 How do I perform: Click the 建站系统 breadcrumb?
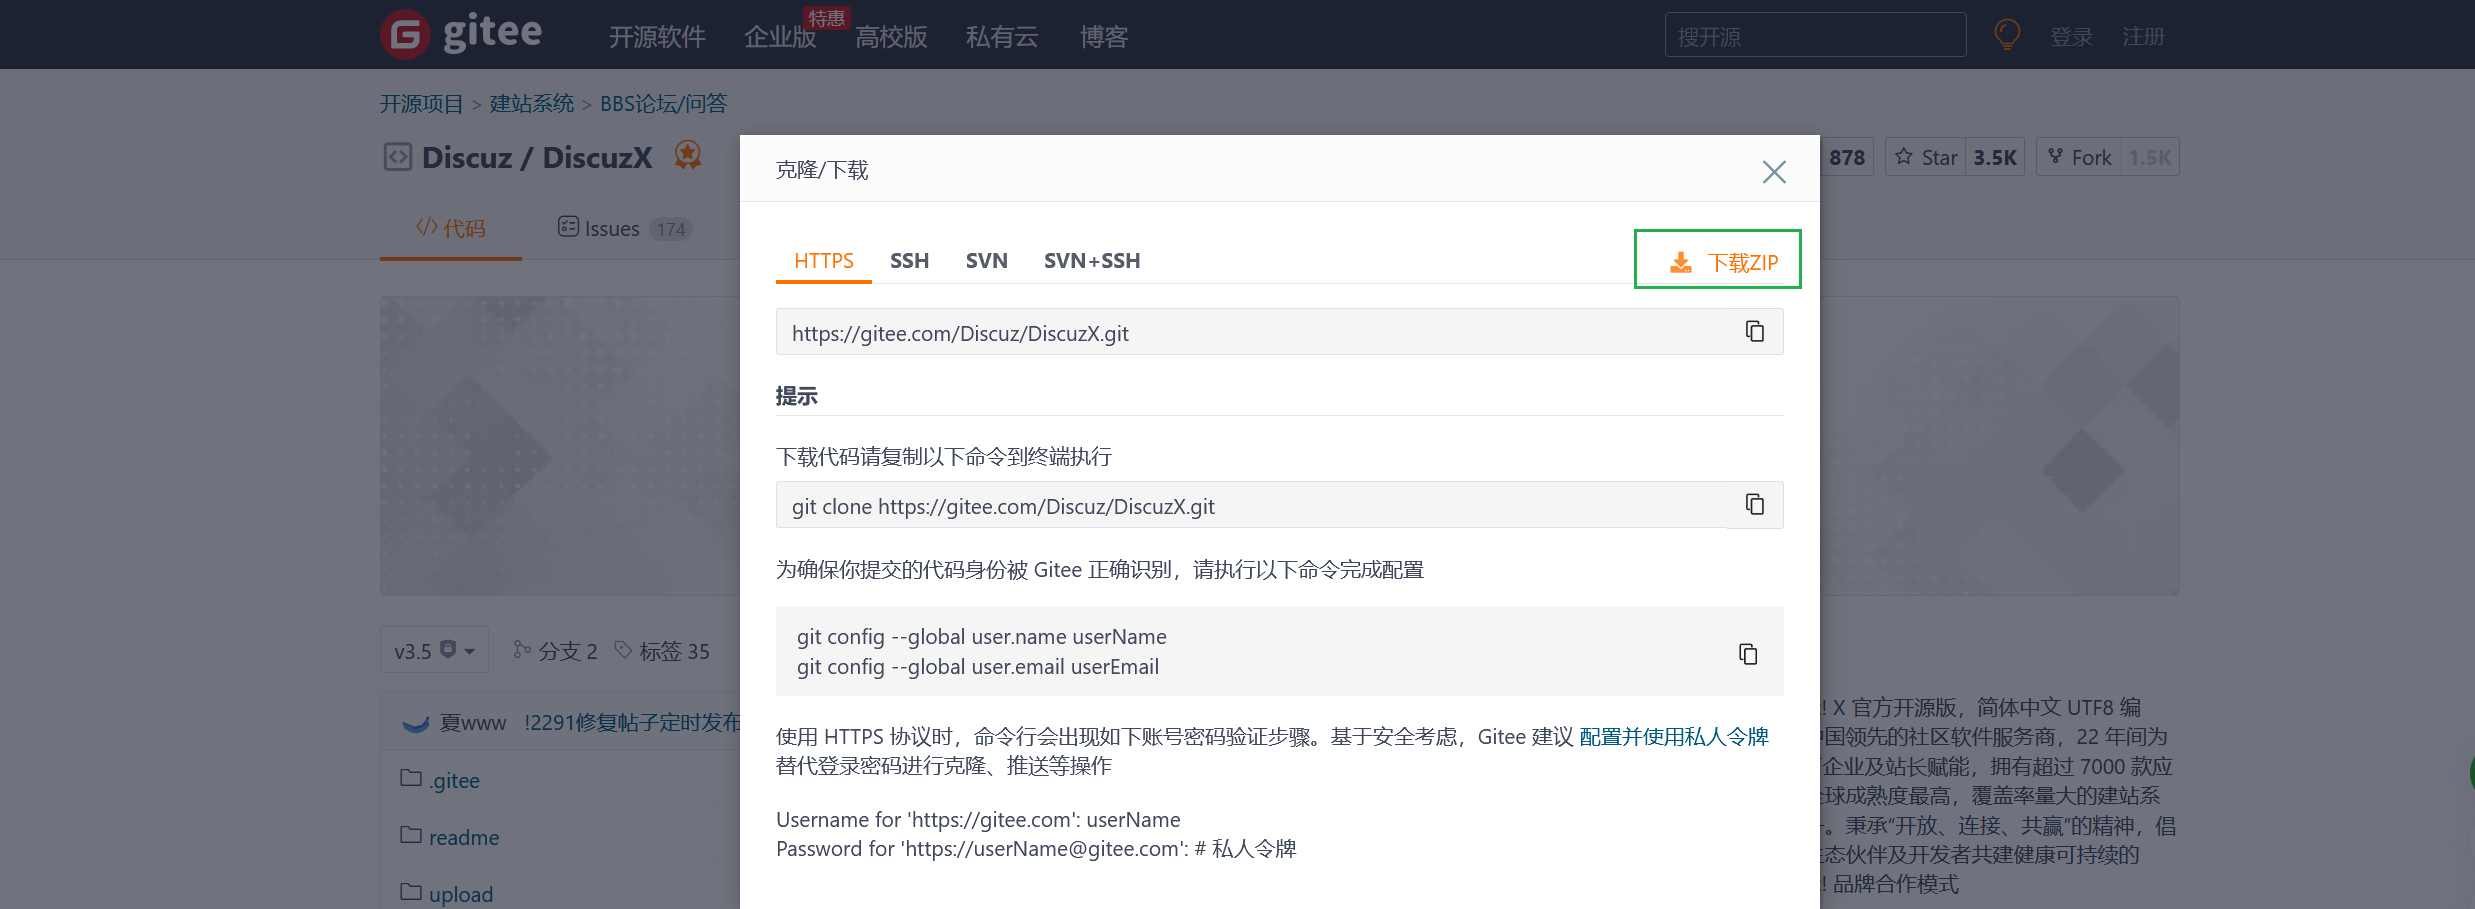(x=532, y=104)
